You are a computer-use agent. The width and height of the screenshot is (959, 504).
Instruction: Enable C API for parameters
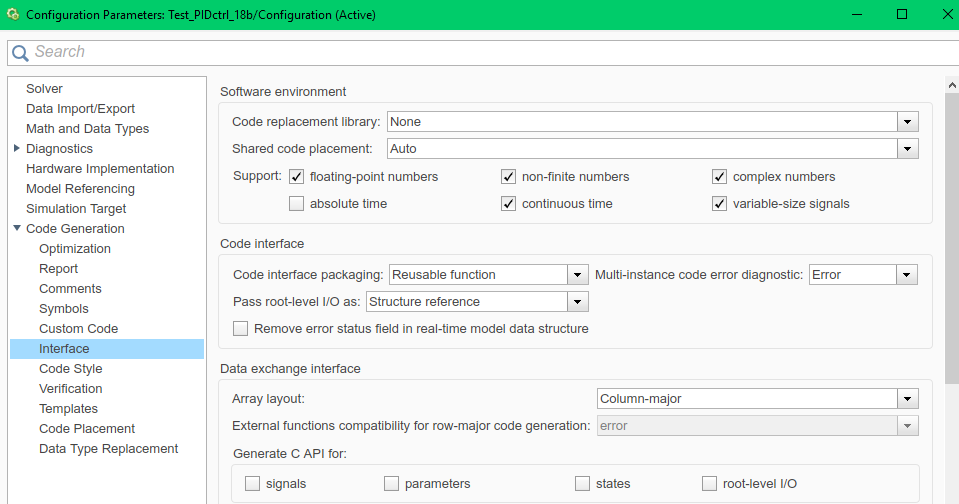pyautogui.click(x=391, y=484)
